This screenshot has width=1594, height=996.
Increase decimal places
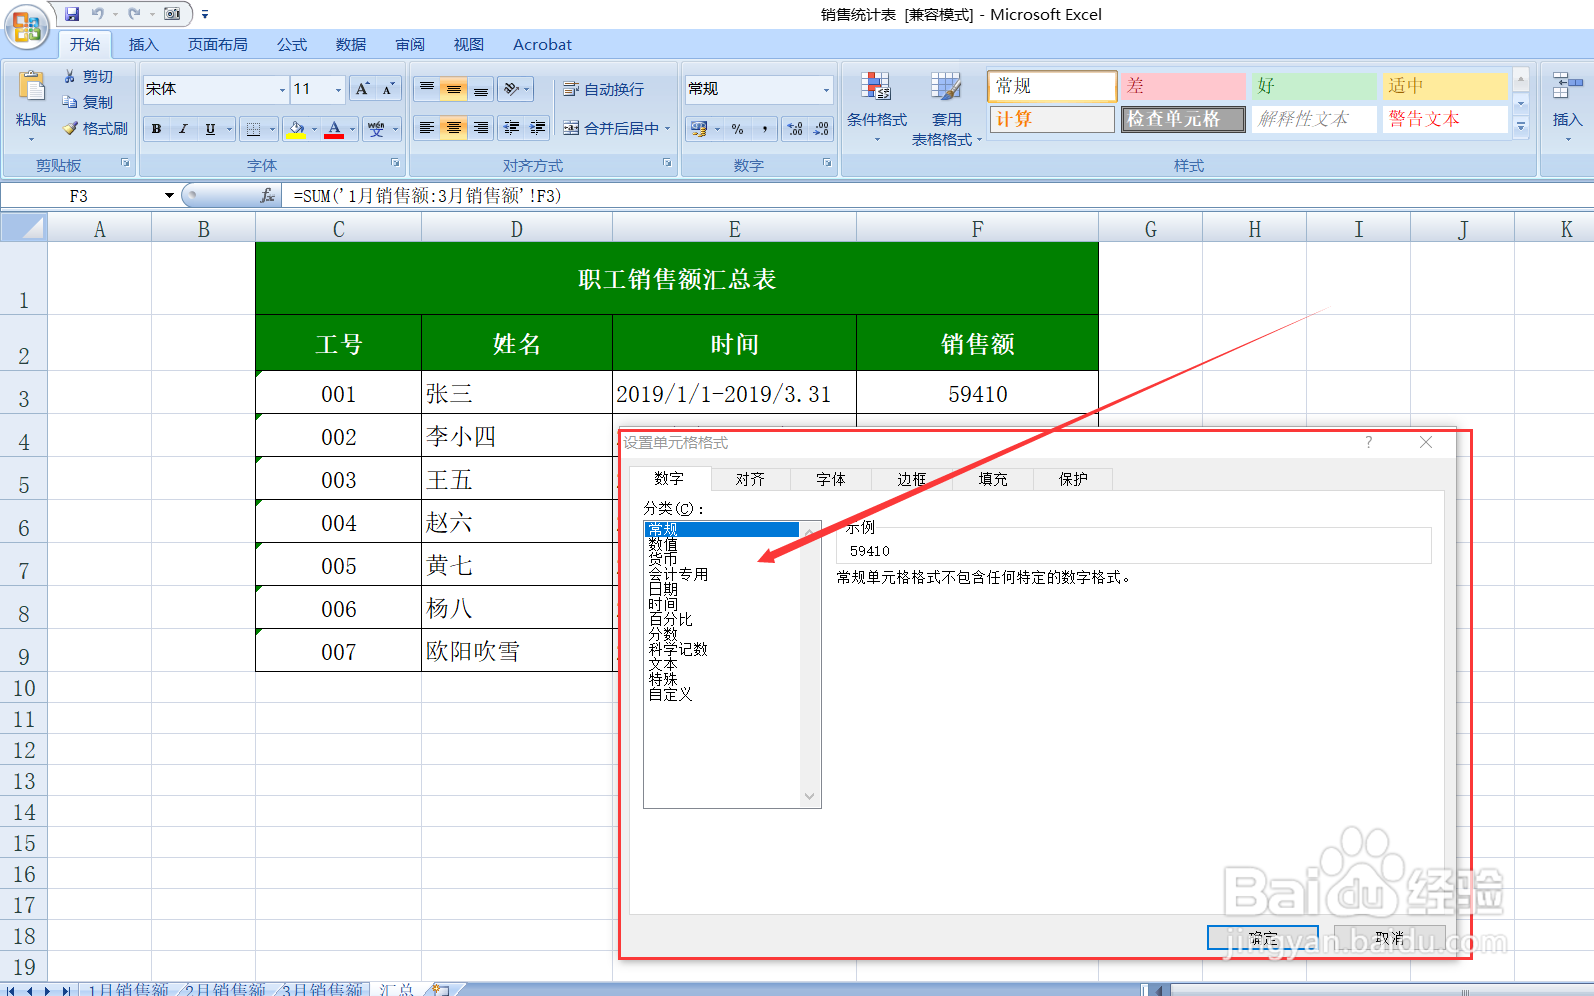[x=795, y=129]
